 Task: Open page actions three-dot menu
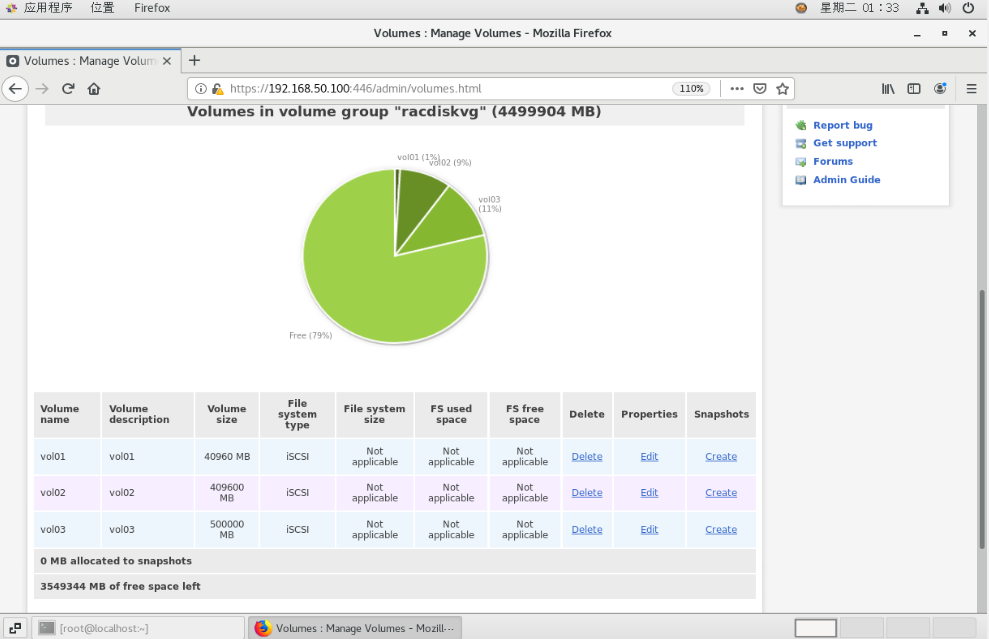(737, 89)
